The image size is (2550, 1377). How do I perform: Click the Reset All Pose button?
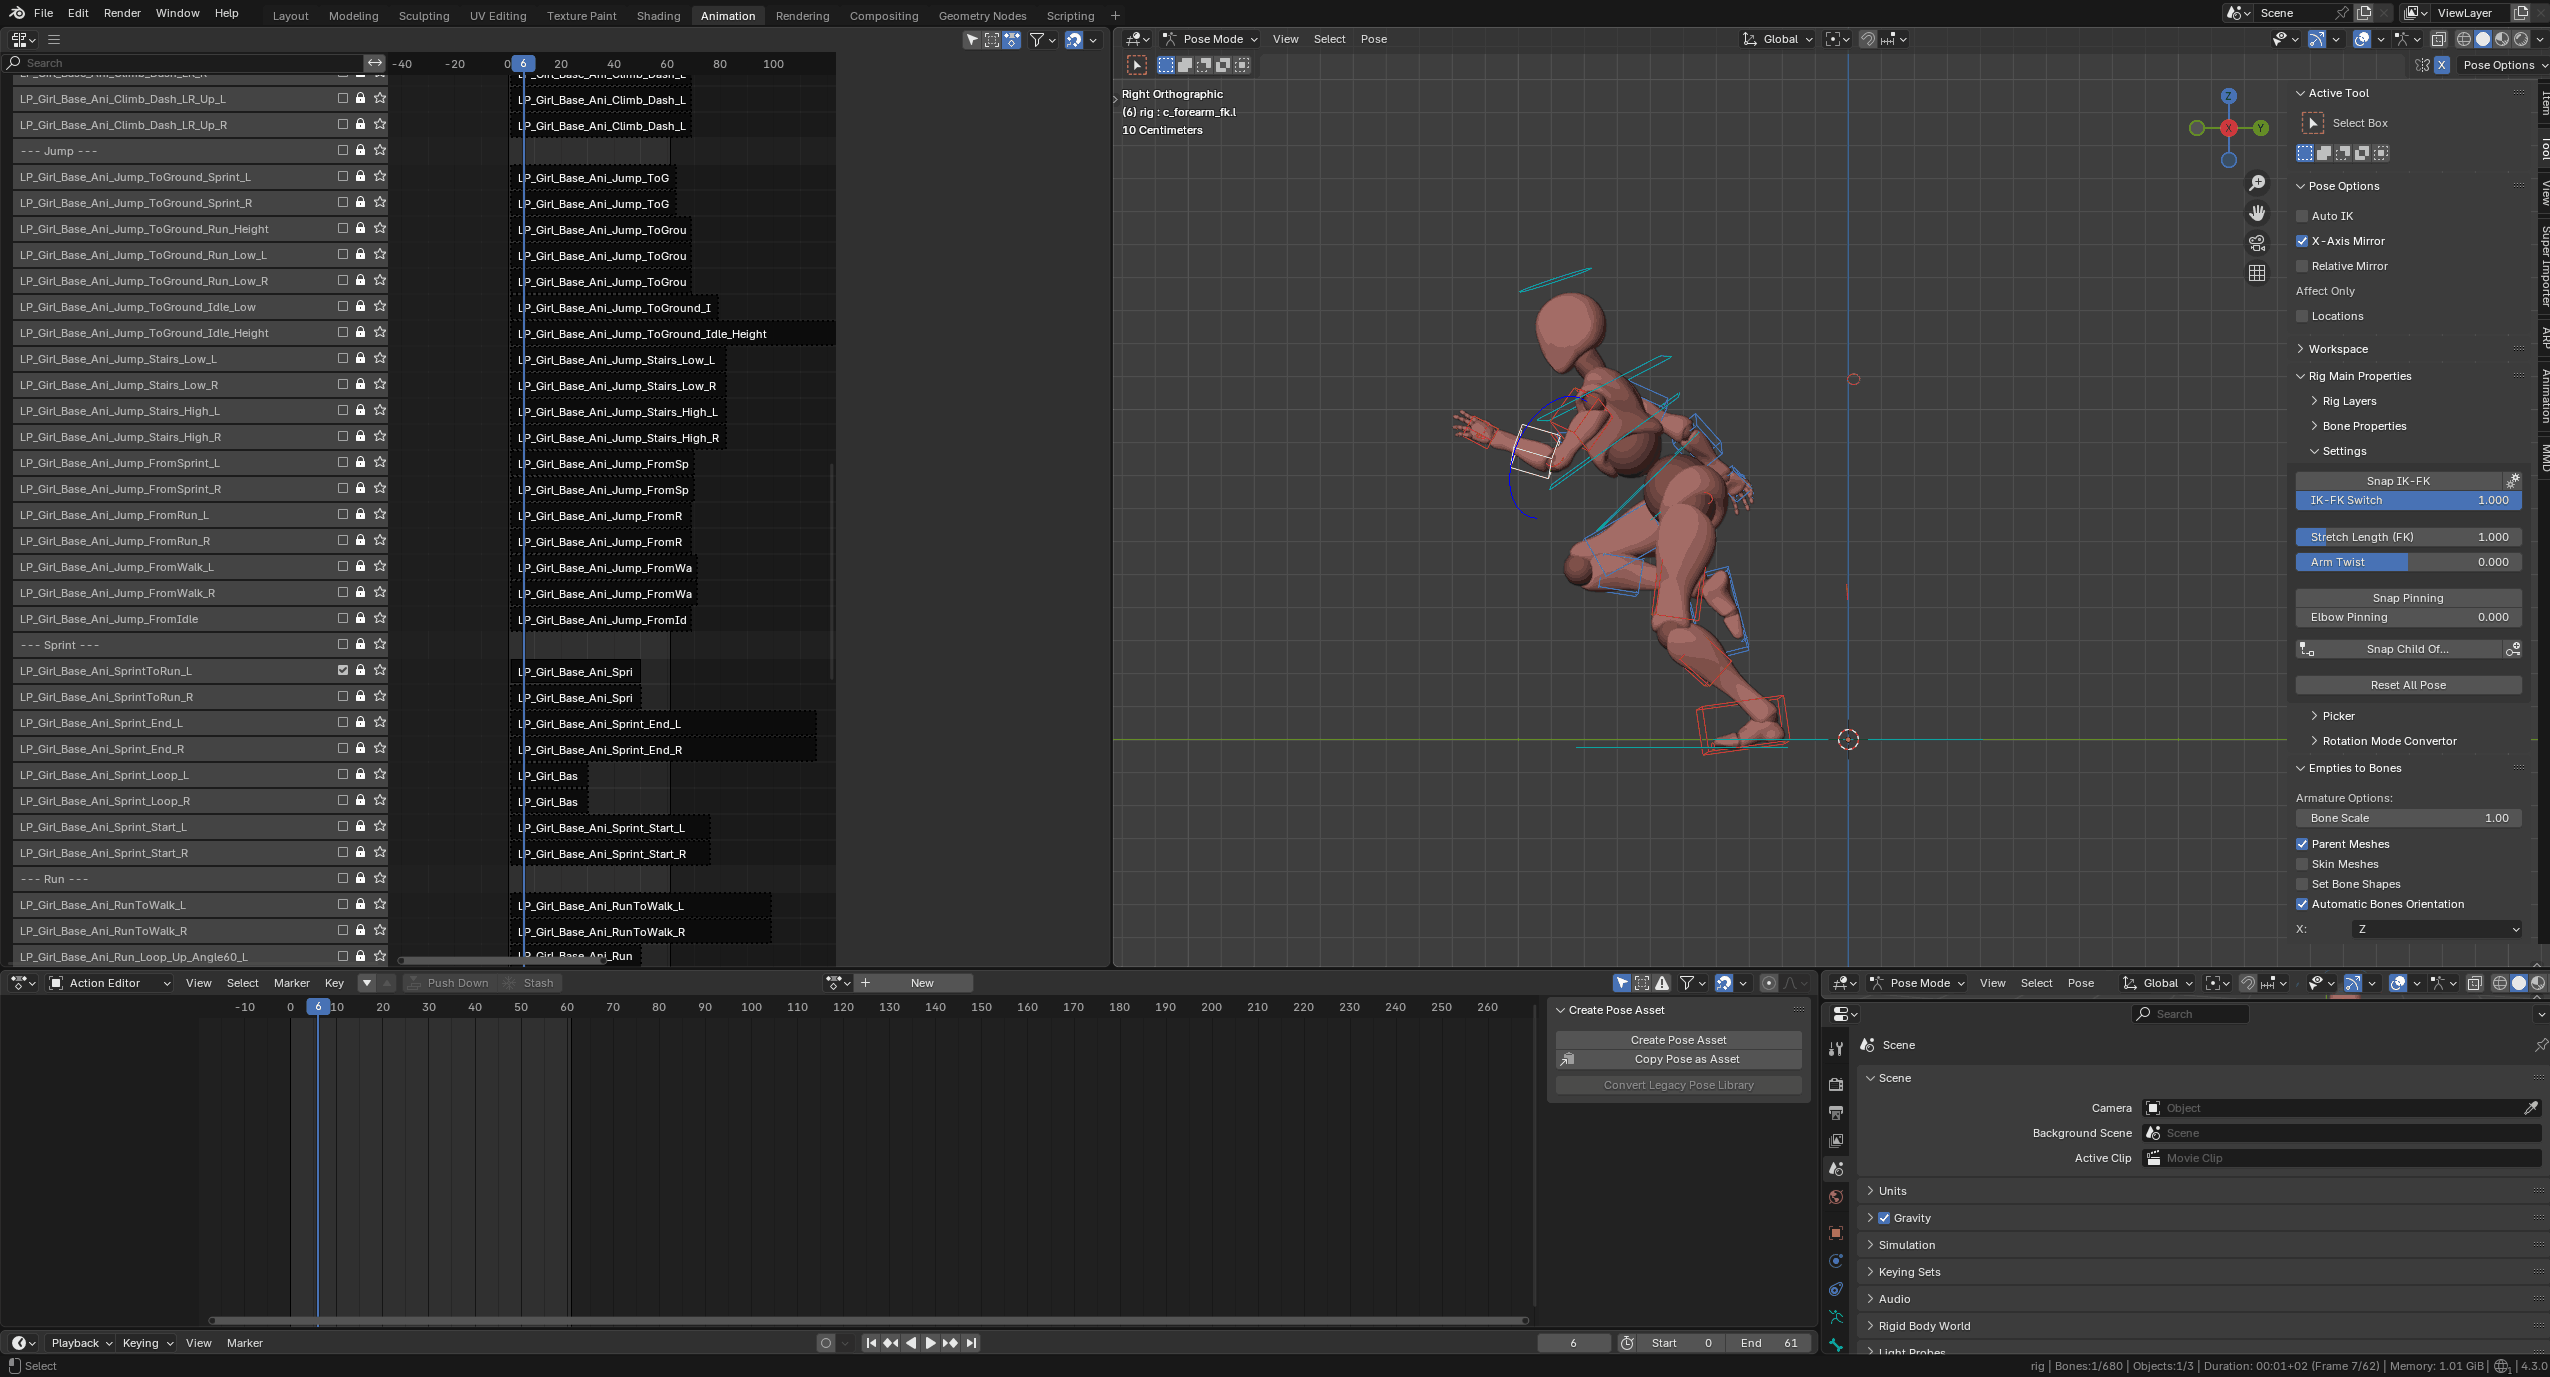point(2407,685)
